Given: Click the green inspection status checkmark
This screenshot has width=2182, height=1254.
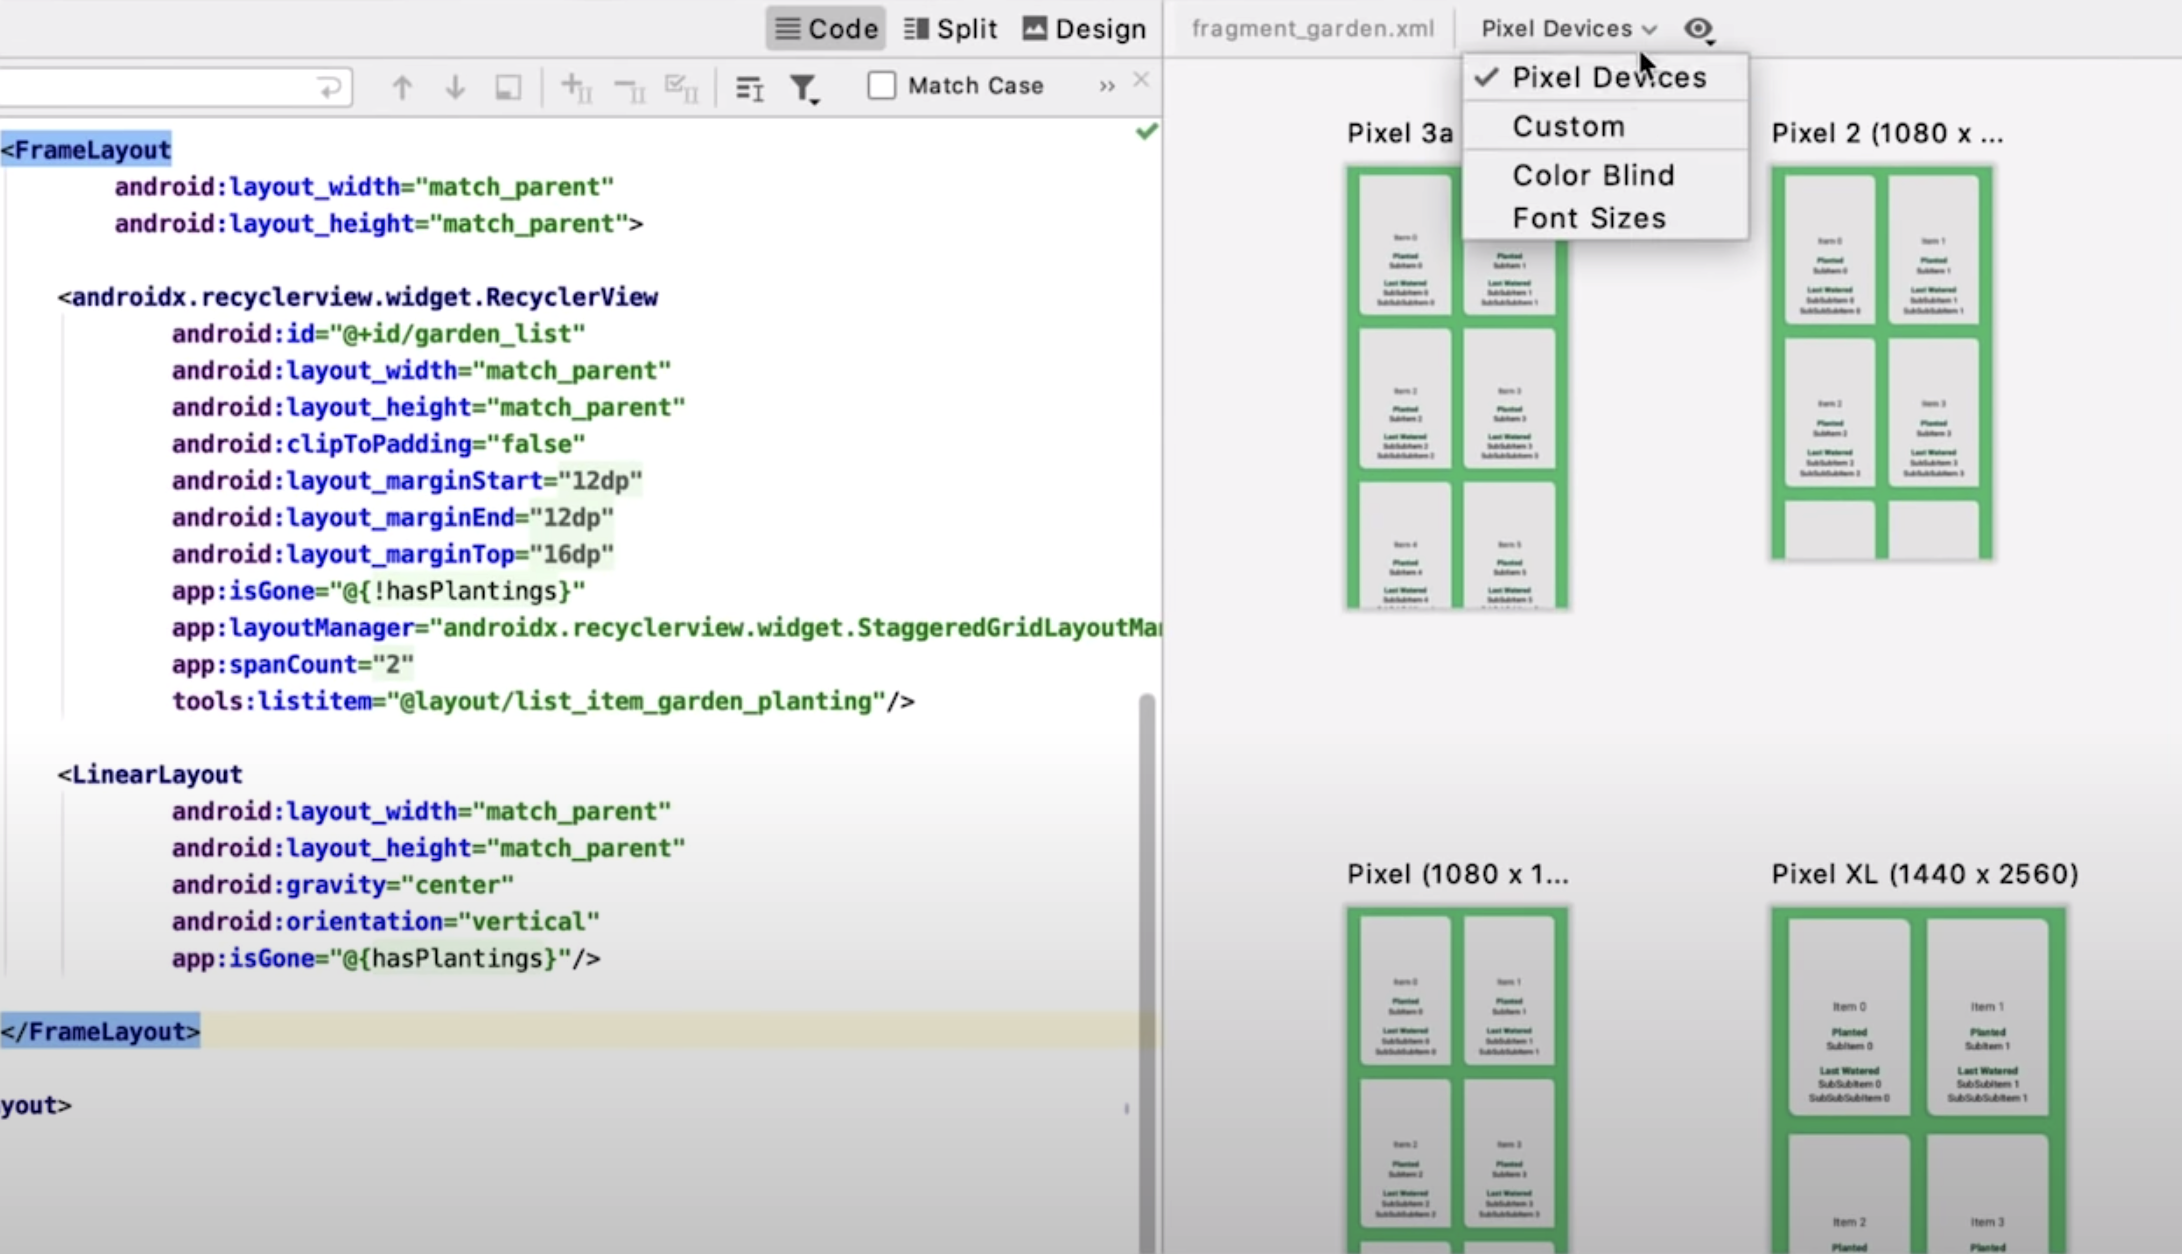Looking at the screenshot, I should tap(1146, 131).
